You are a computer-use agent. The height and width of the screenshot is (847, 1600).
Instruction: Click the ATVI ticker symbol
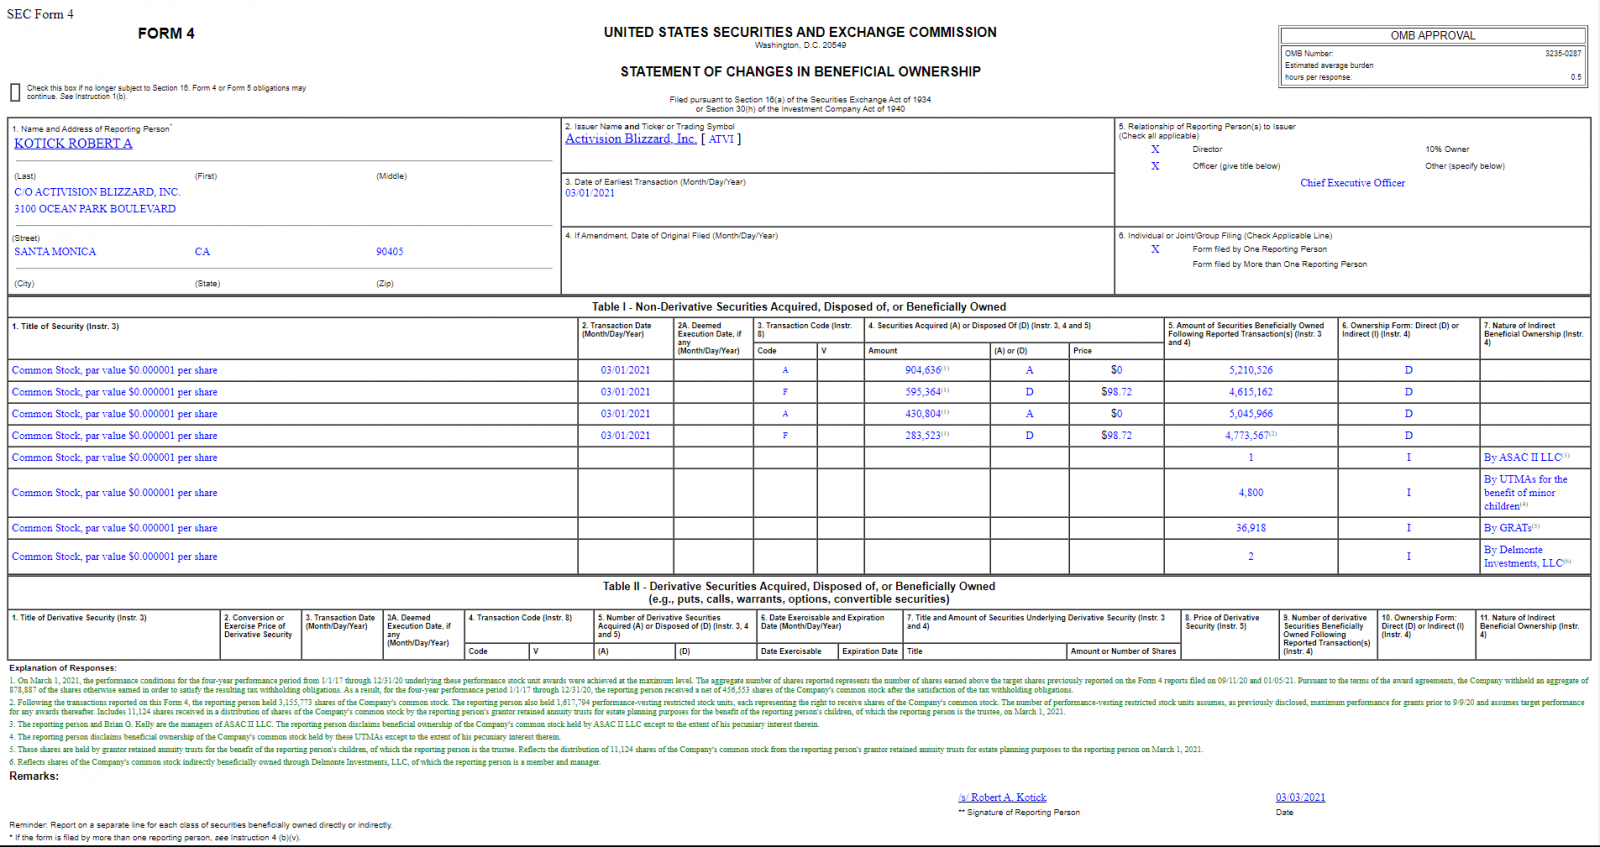pyautogui.click(x=721, y=140)
